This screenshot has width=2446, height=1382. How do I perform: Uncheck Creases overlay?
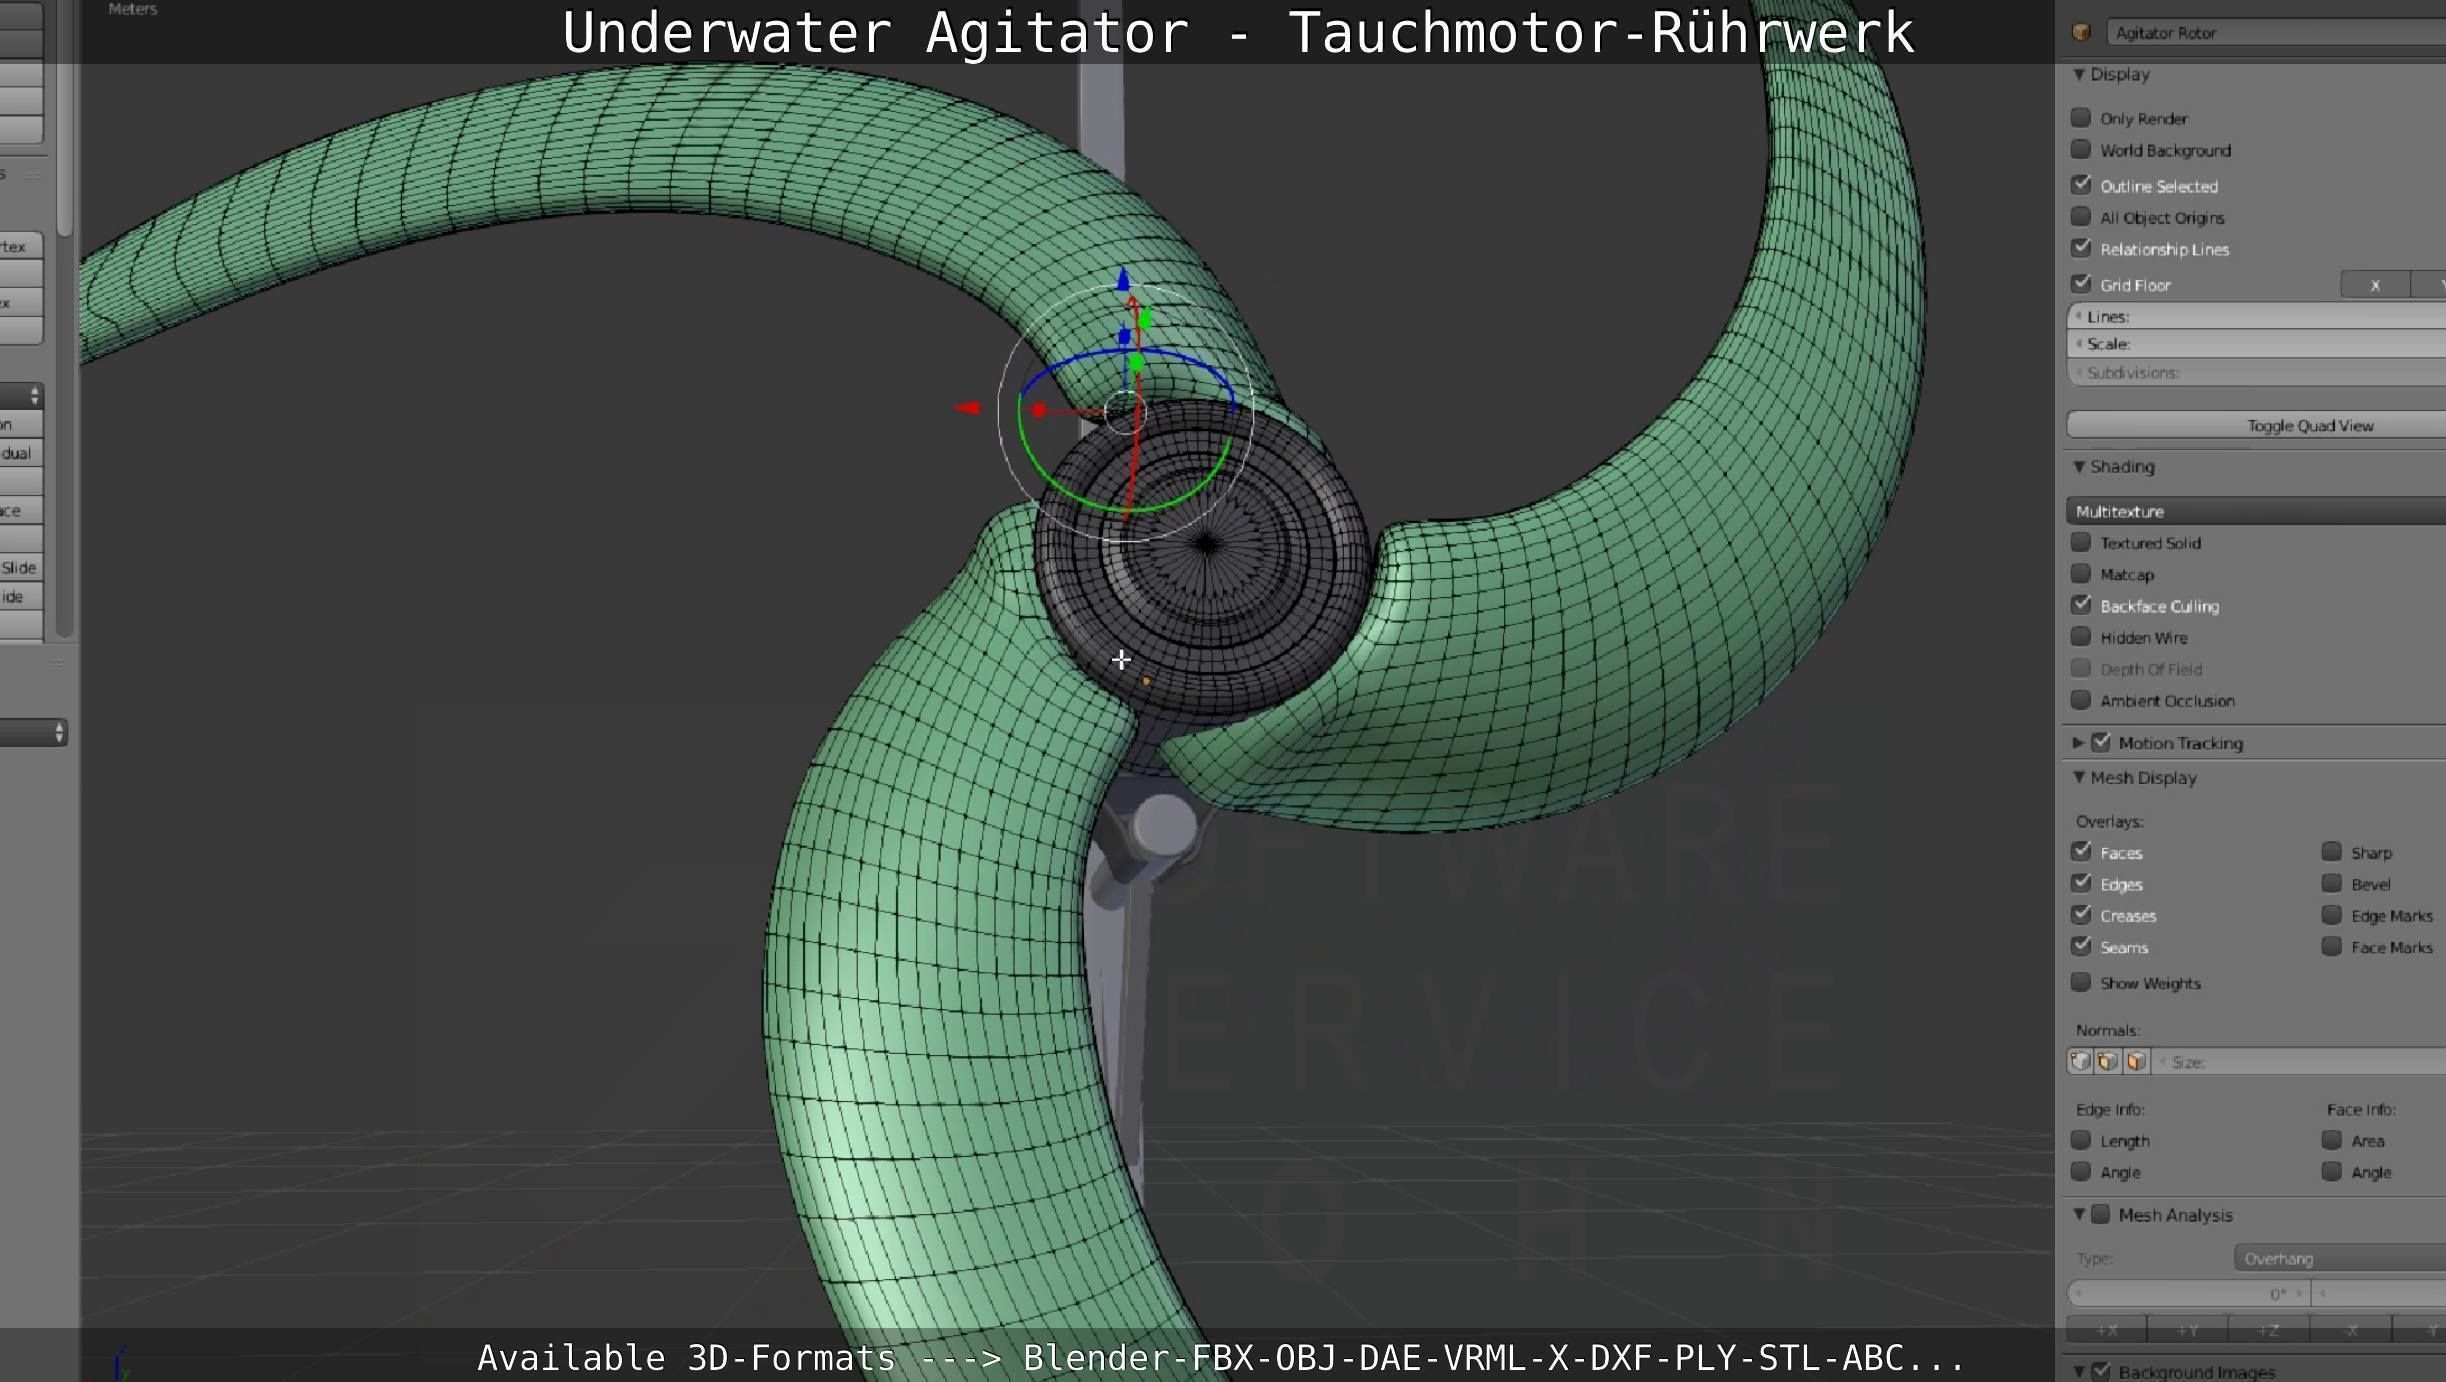click(x=2081, y=915)
